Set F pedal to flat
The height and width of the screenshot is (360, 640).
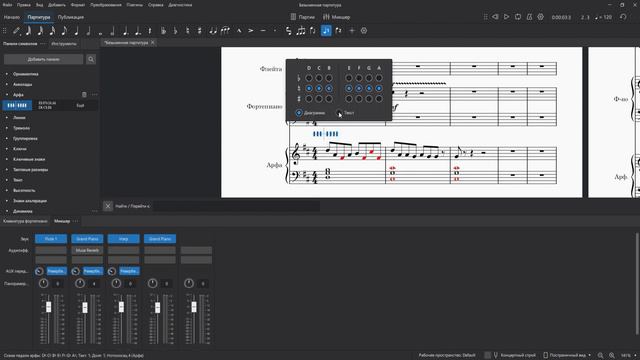tap(359, 78)
